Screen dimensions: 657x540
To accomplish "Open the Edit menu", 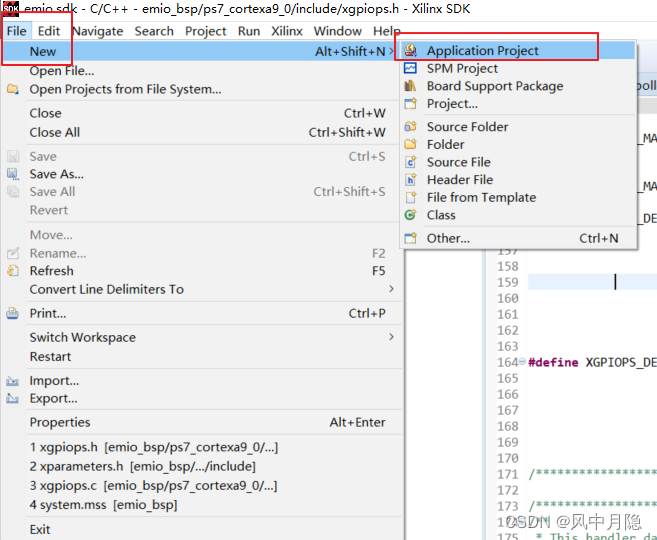I will [49, 31].
